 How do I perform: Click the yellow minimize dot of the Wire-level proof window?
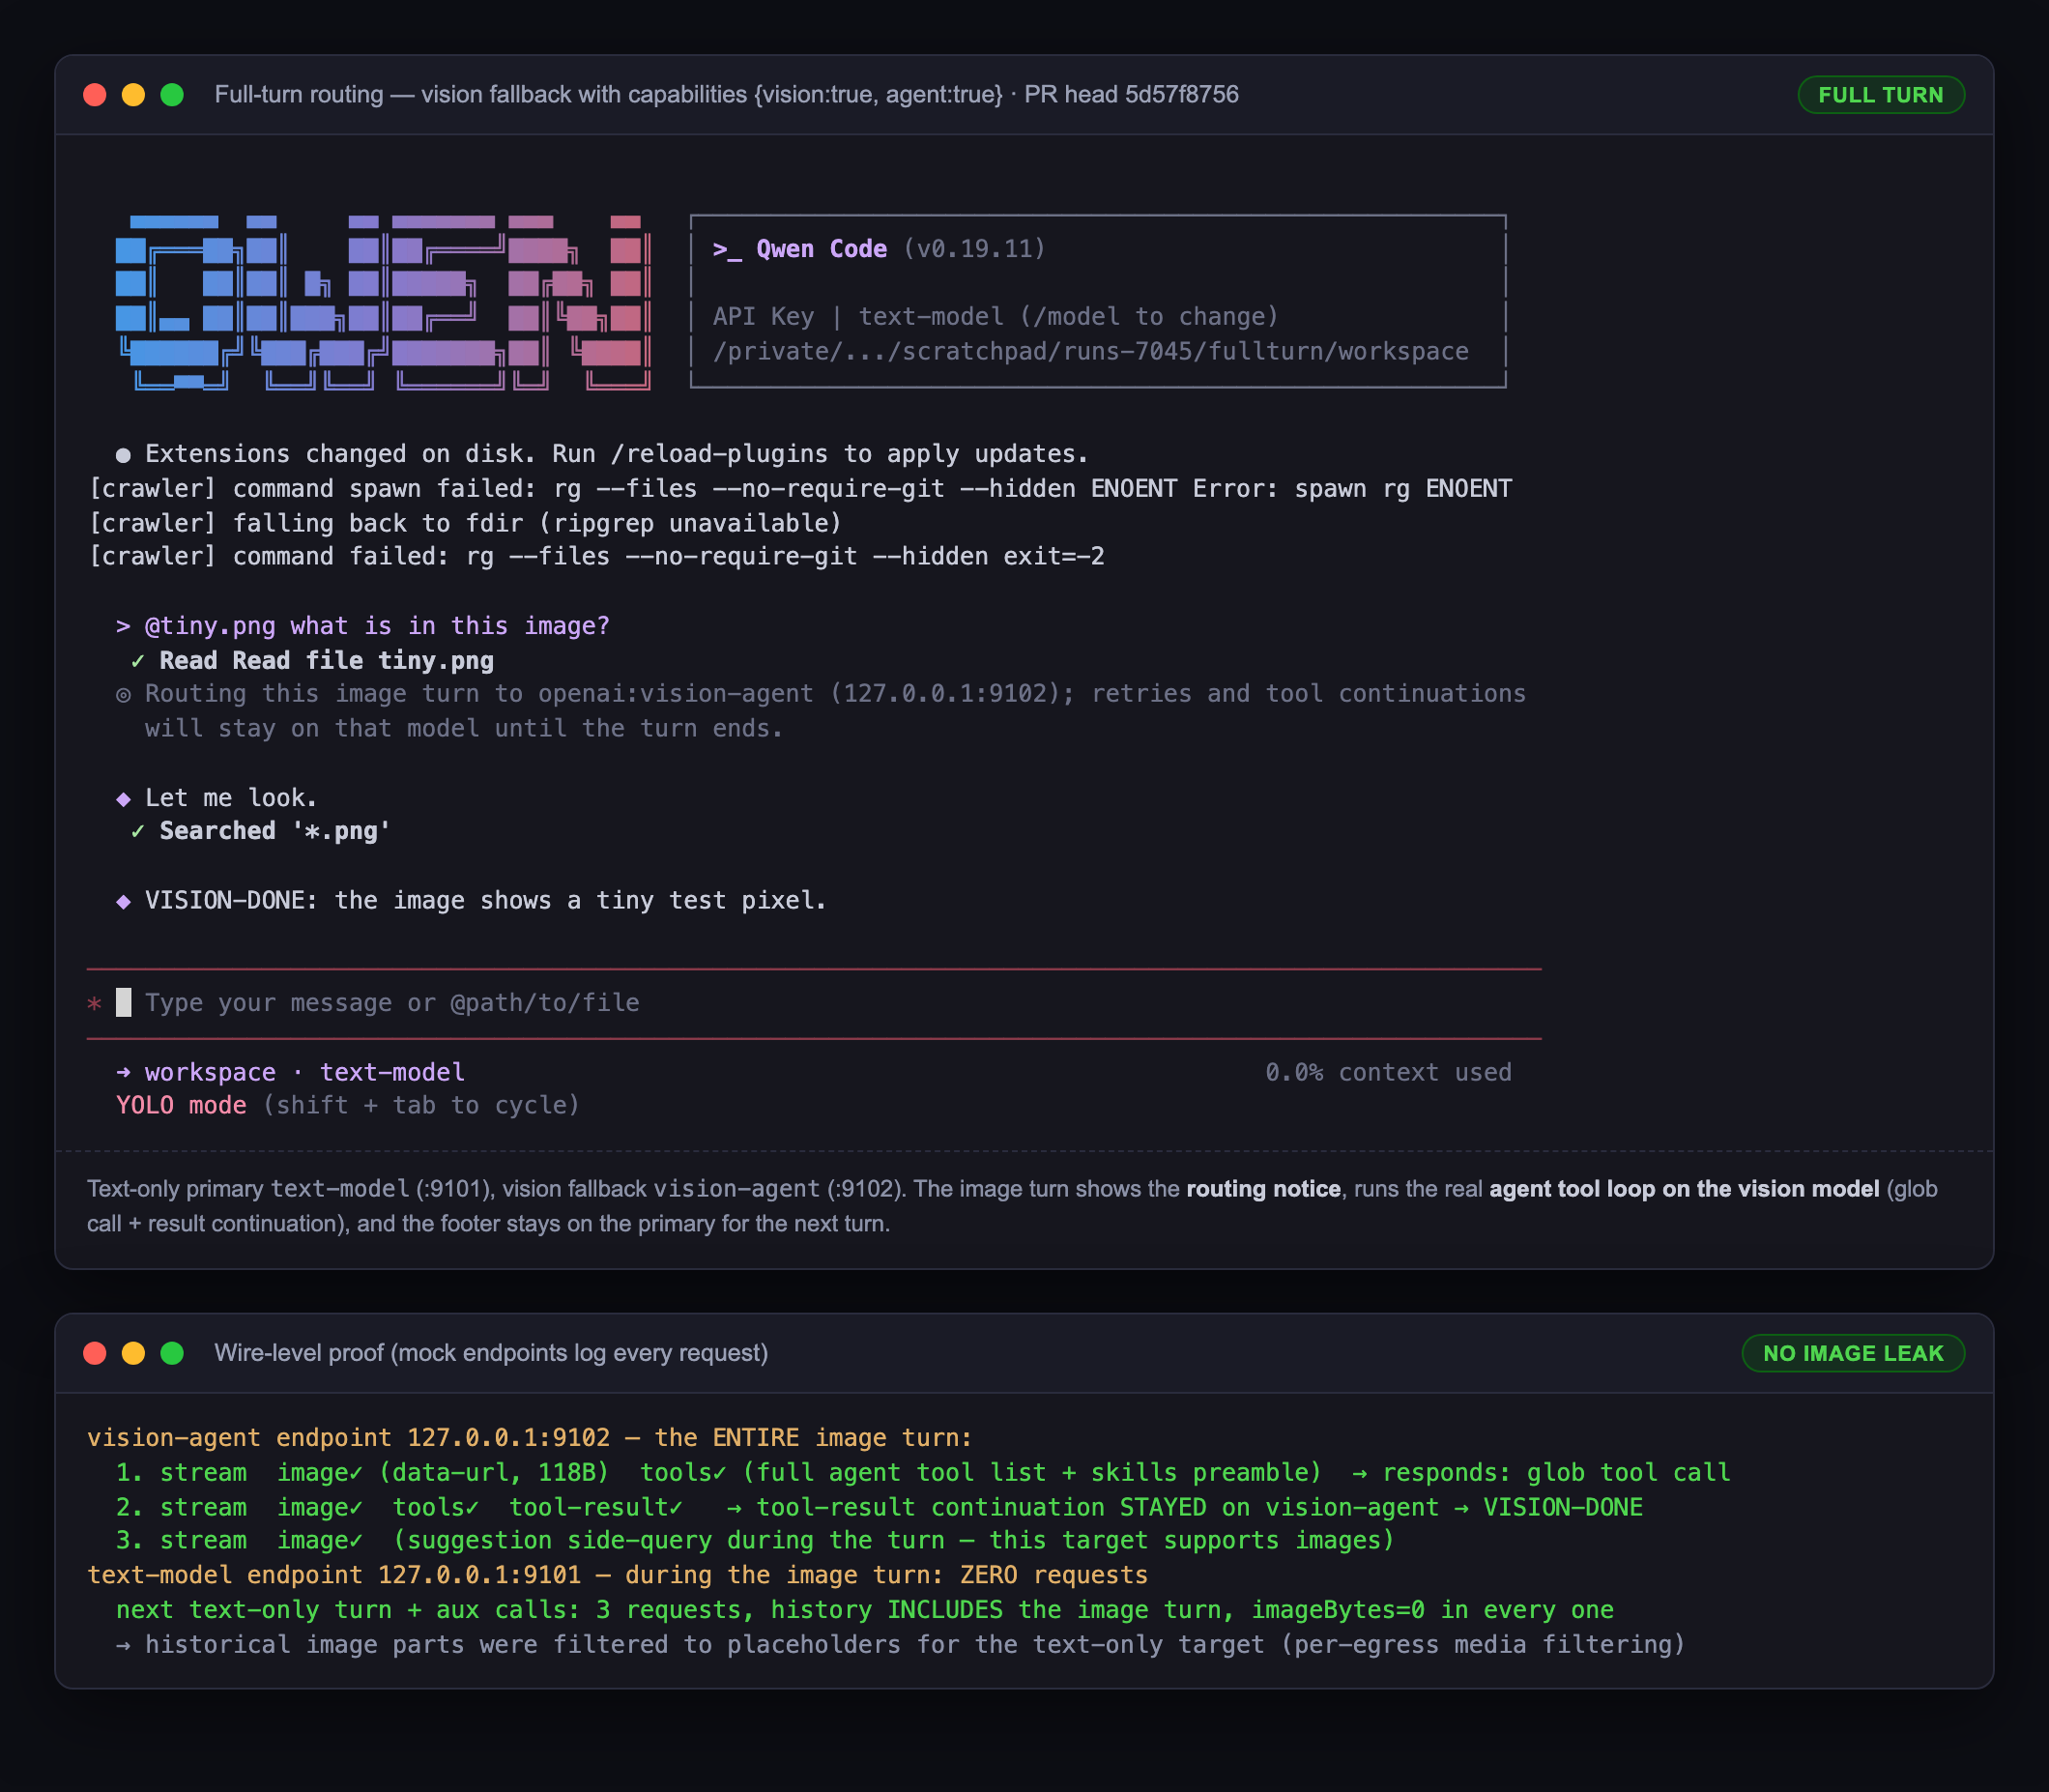point(133,1353)
